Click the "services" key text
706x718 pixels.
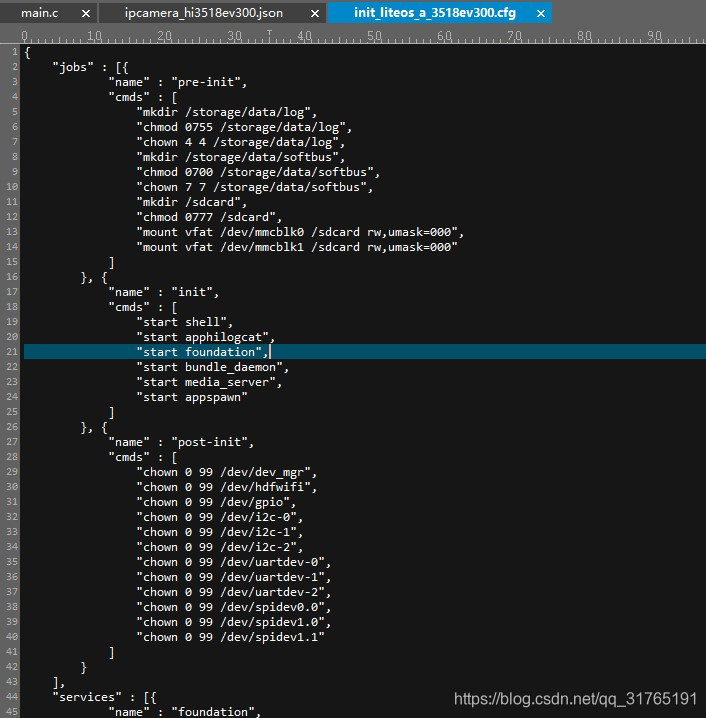tap(87, 697)
